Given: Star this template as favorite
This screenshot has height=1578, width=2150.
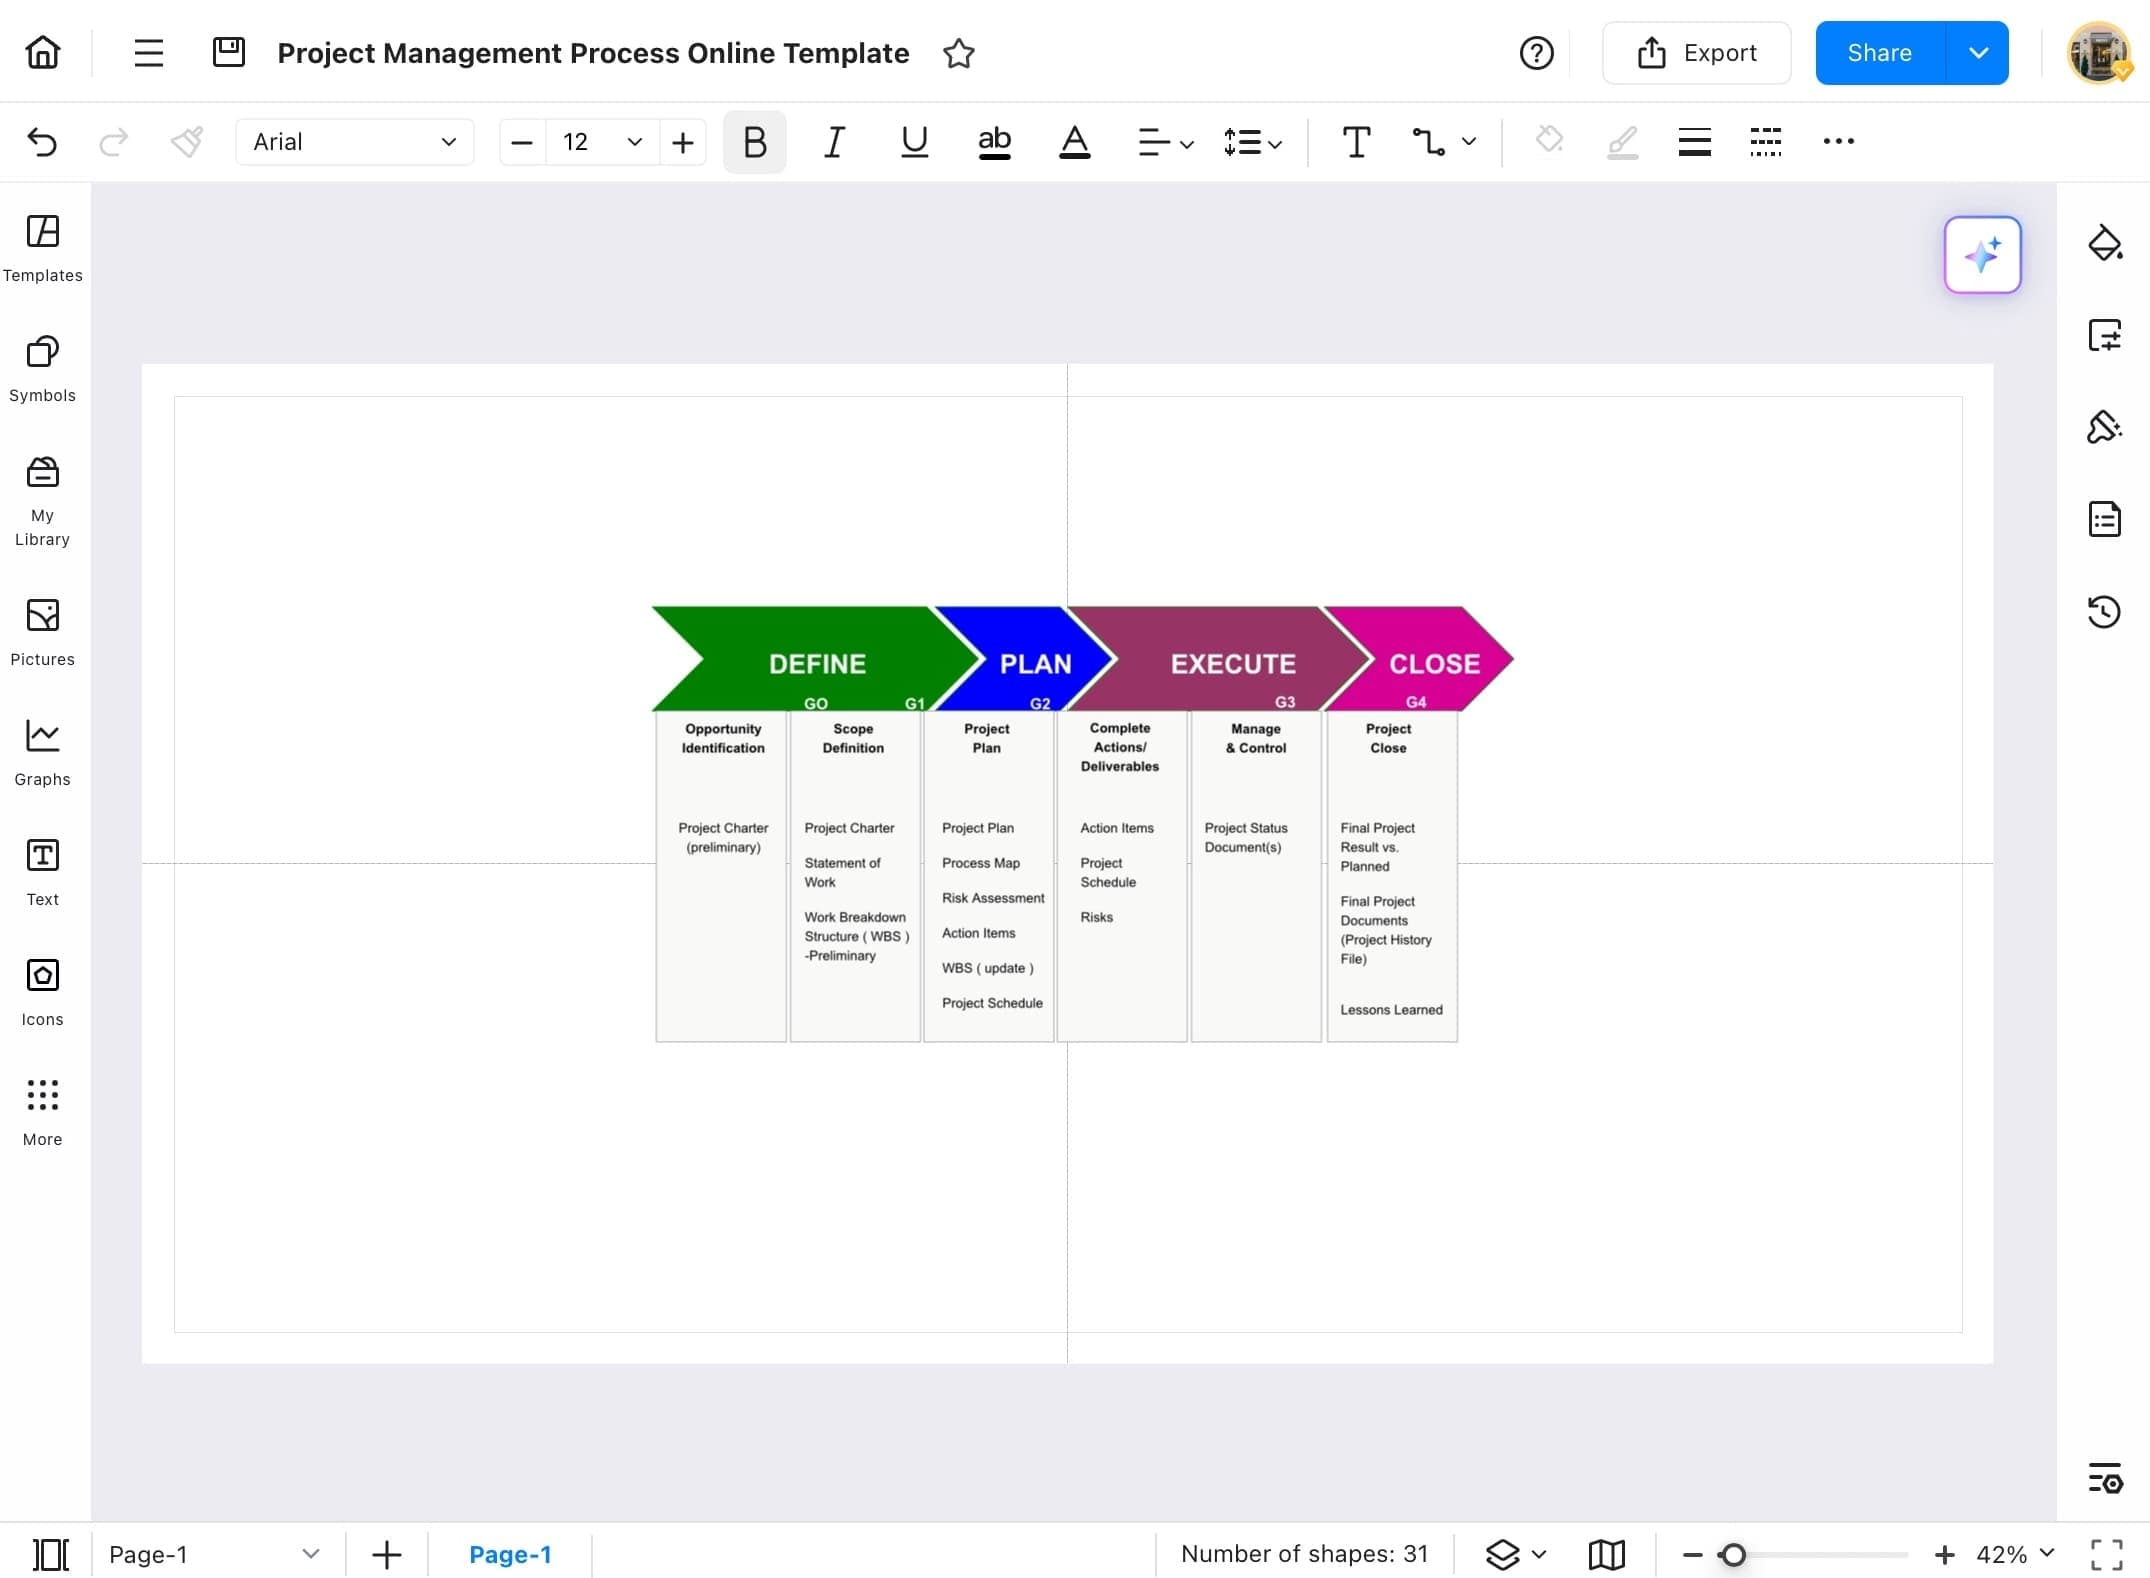Looking at the screenshot, I should click(x=958, y=53).
